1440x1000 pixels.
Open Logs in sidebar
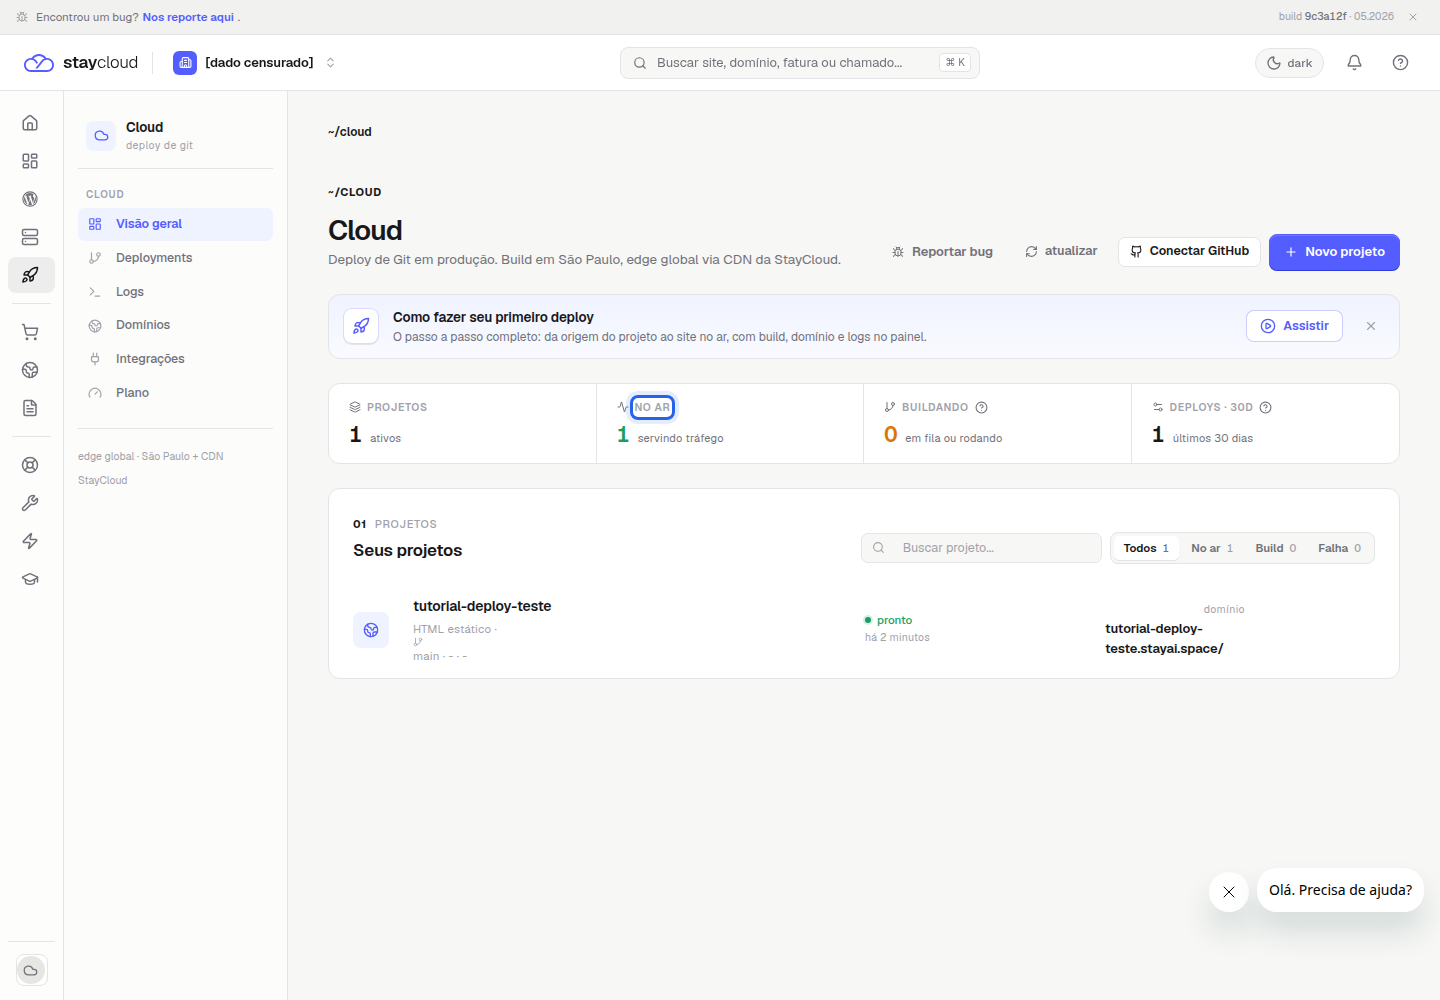pyautogui.click(x=175, y=292)
